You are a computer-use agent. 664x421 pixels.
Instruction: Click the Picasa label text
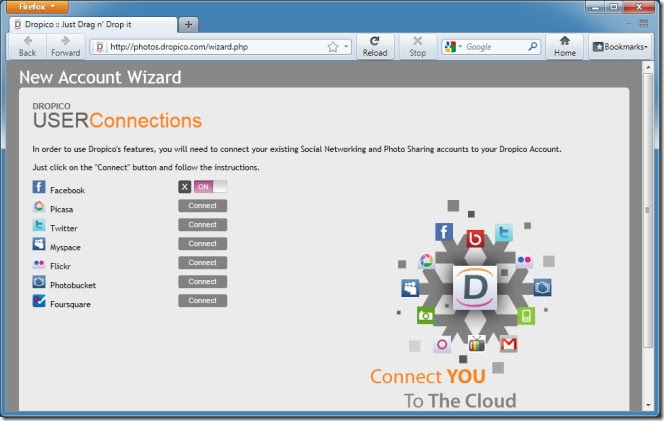click(x=61, y=210)
